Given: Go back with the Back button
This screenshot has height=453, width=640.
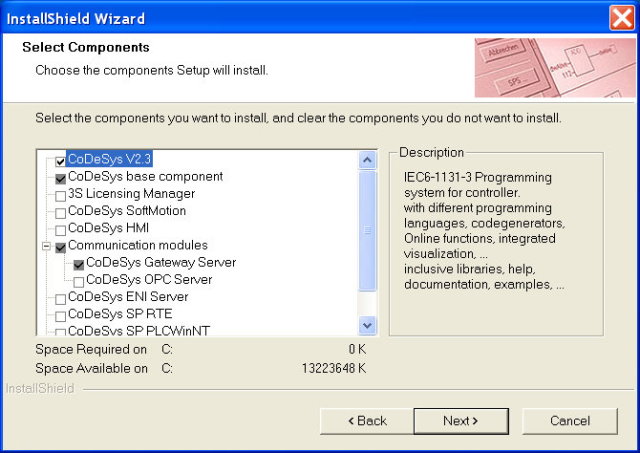Looking at the screenshot, I should (365, 421).
